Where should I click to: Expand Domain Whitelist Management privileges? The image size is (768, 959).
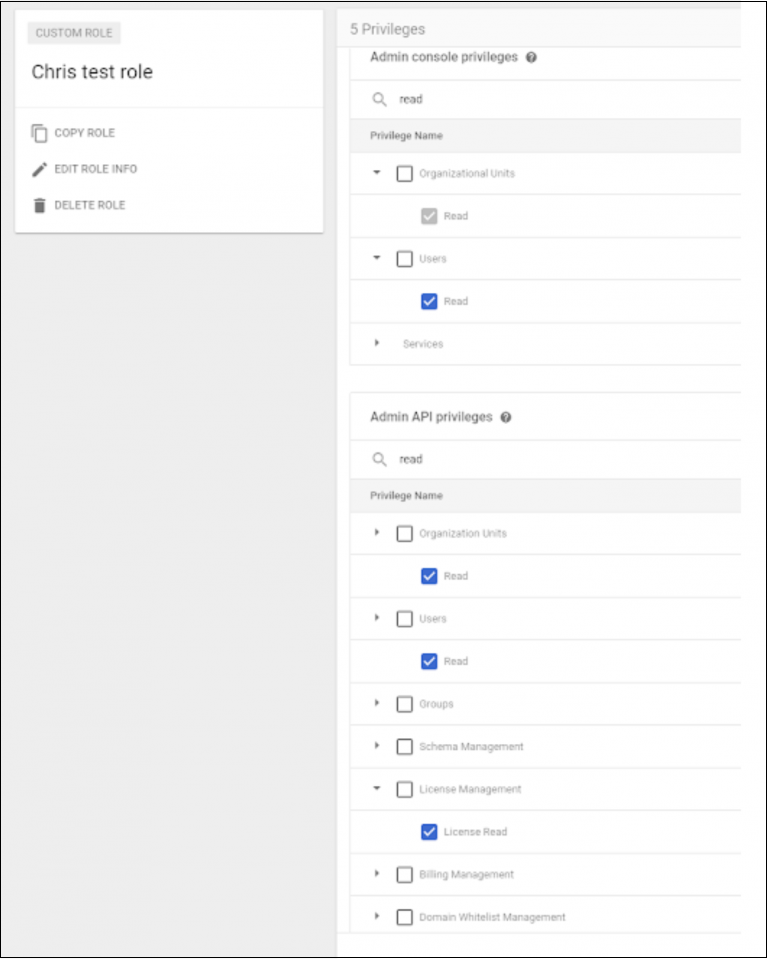[x=376, y=916]
